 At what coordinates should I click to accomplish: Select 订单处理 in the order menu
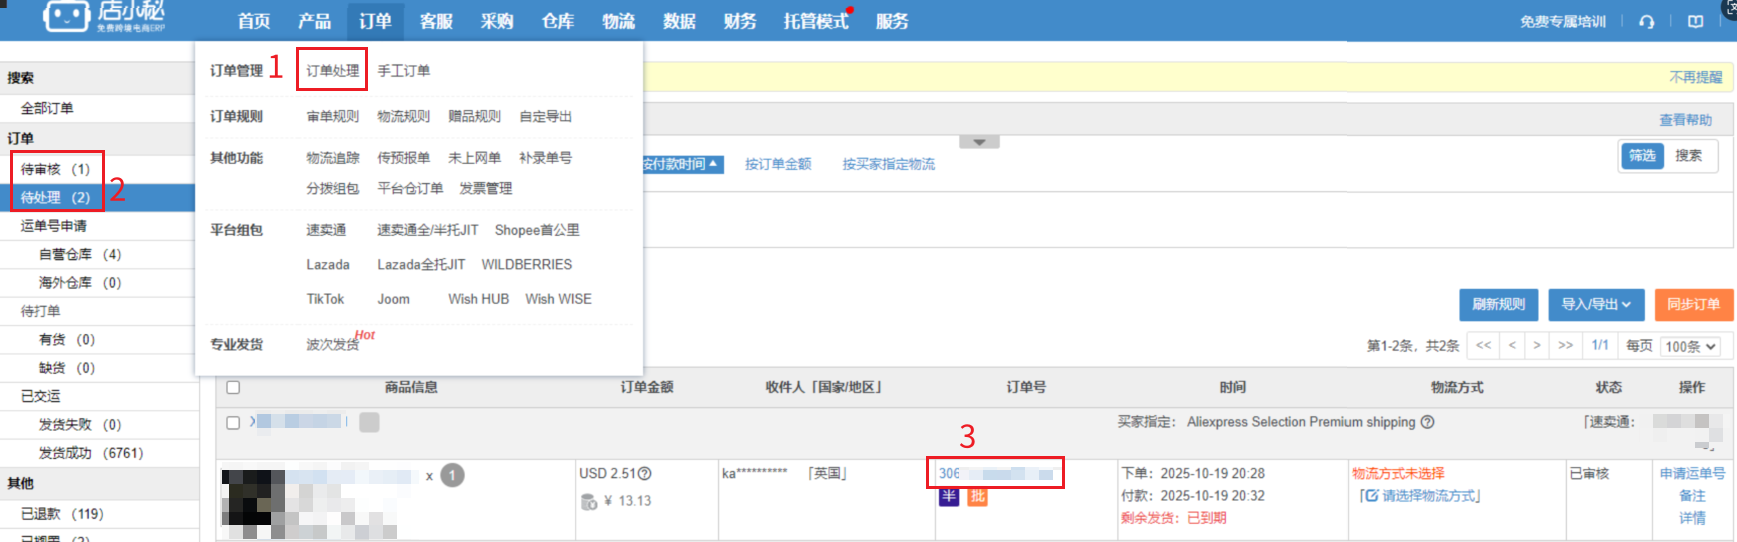pyautogui.click(x=332, y=71)
